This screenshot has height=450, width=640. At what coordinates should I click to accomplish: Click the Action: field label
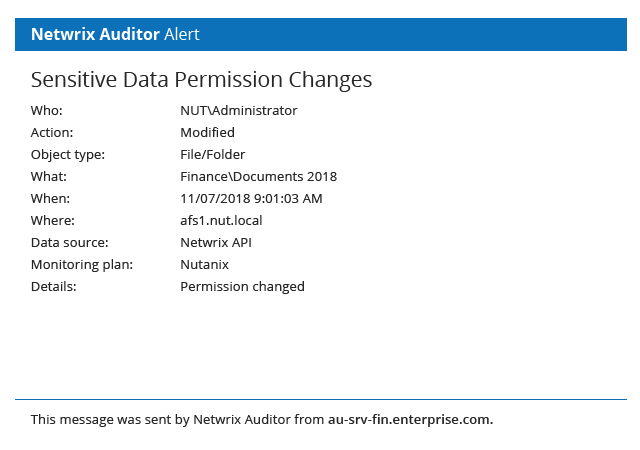coord(52,132)
